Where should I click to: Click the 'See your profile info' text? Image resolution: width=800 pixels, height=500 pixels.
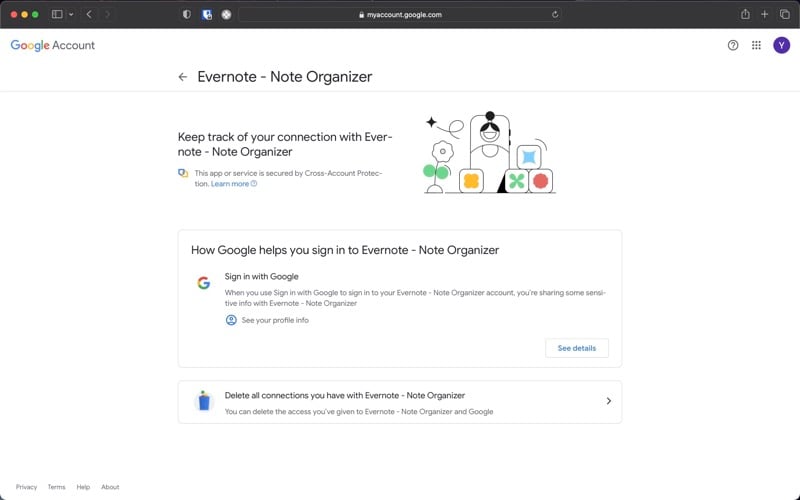(x=275, y=320)
